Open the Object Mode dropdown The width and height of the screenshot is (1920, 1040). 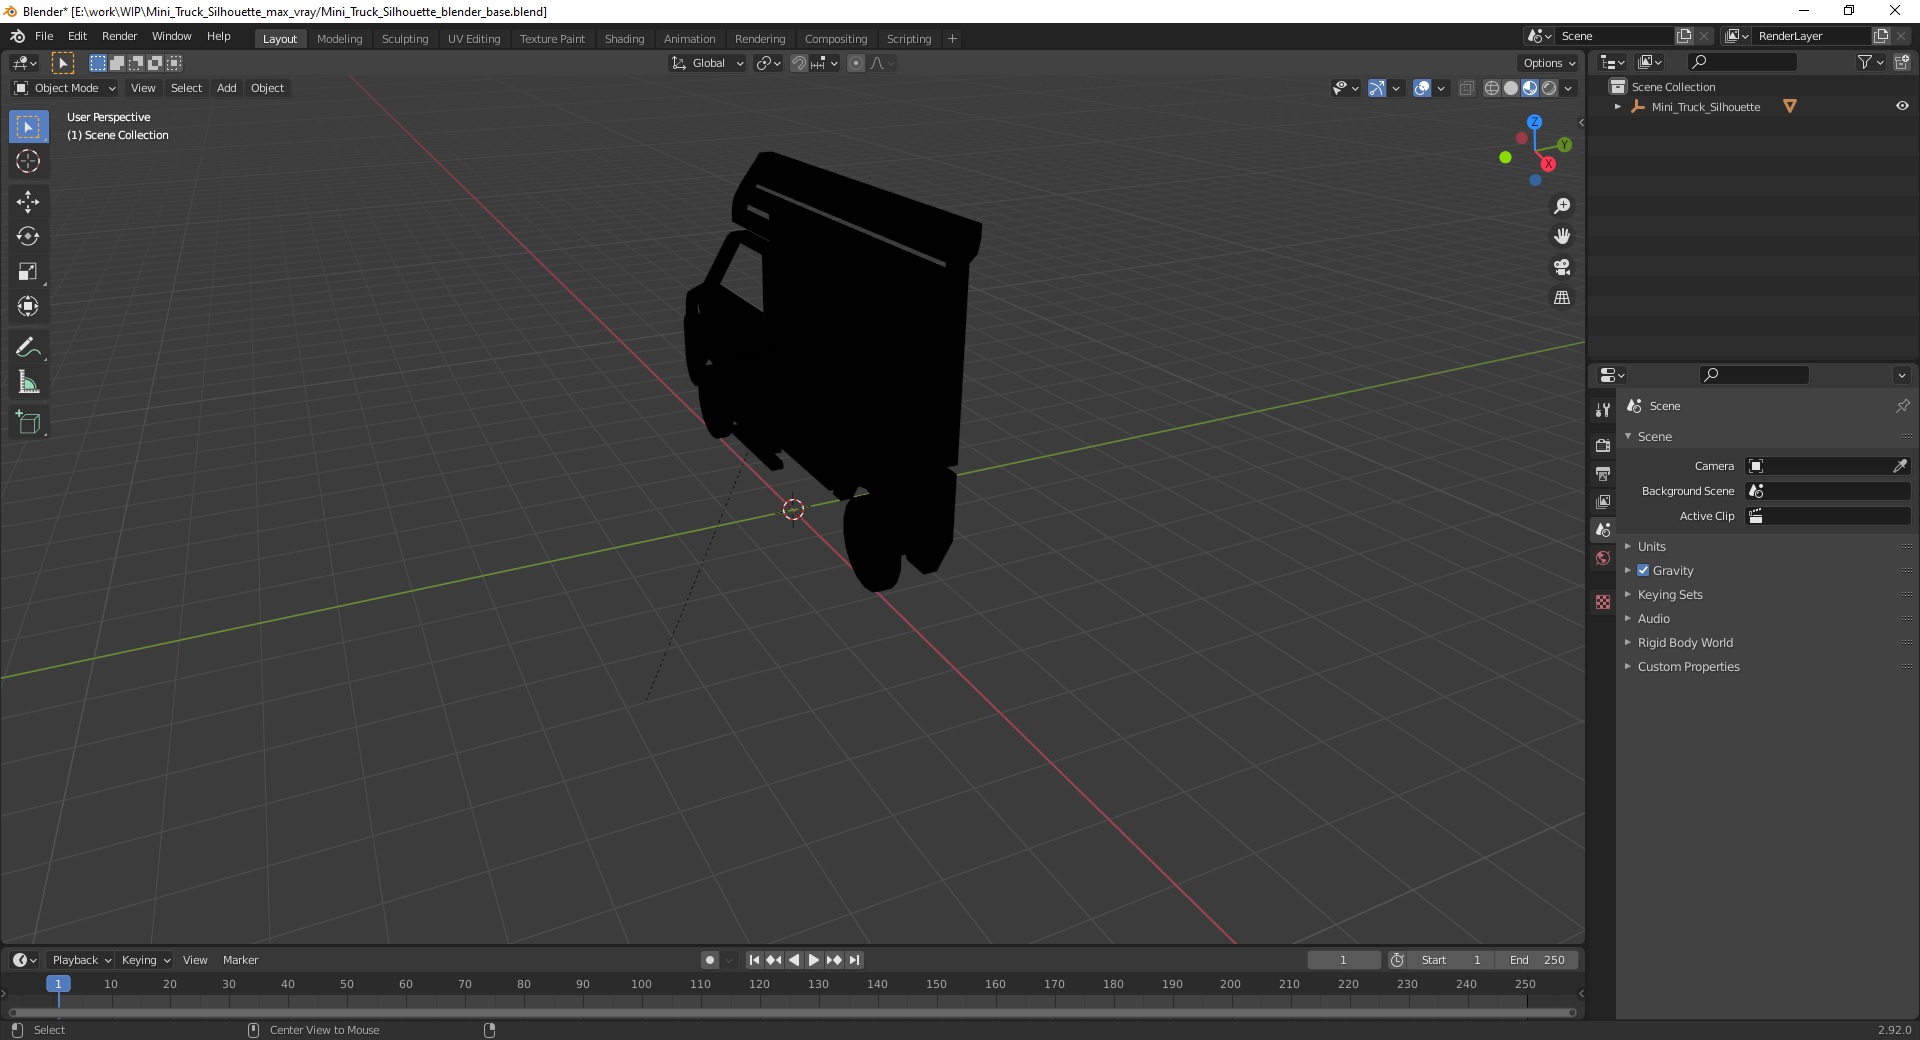(65, 88)
